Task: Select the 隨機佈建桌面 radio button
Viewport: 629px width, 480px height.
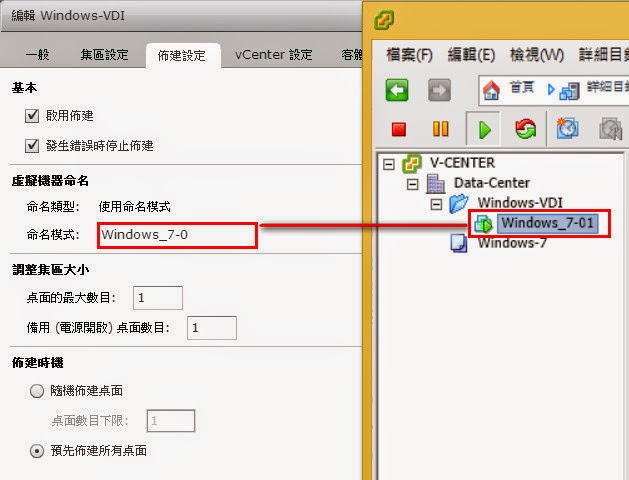Action: point(37,391)
